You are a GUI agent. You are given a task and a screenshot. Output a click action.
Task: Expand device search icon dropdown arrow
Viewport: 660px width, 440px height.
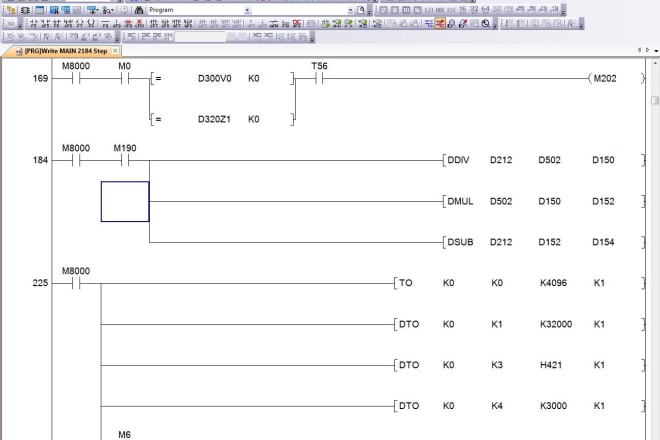tap(112, 10)
